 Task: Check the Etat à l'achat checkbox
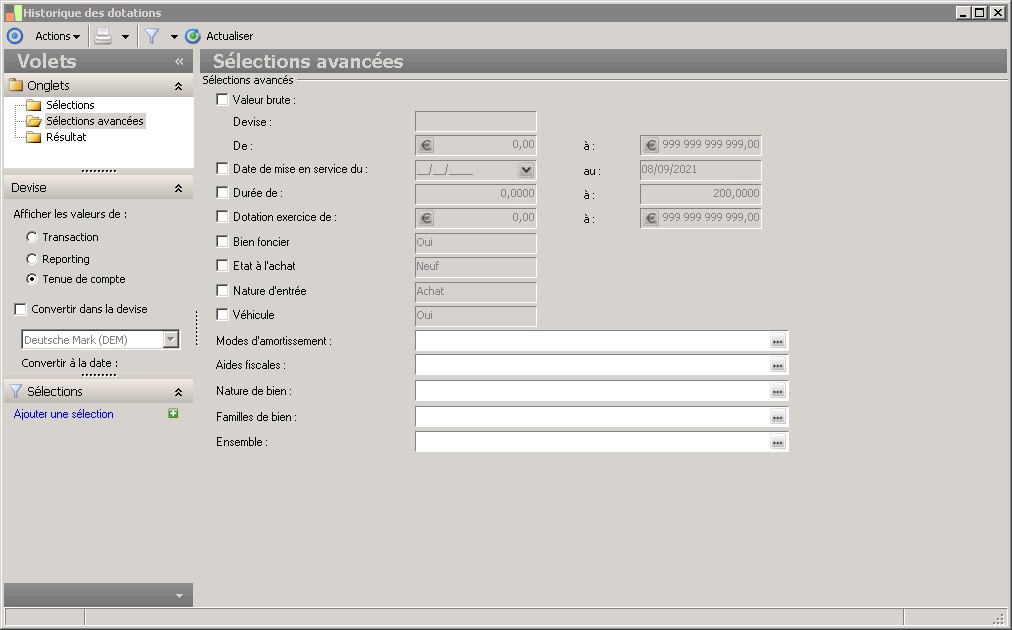click(x=222, y=265)
